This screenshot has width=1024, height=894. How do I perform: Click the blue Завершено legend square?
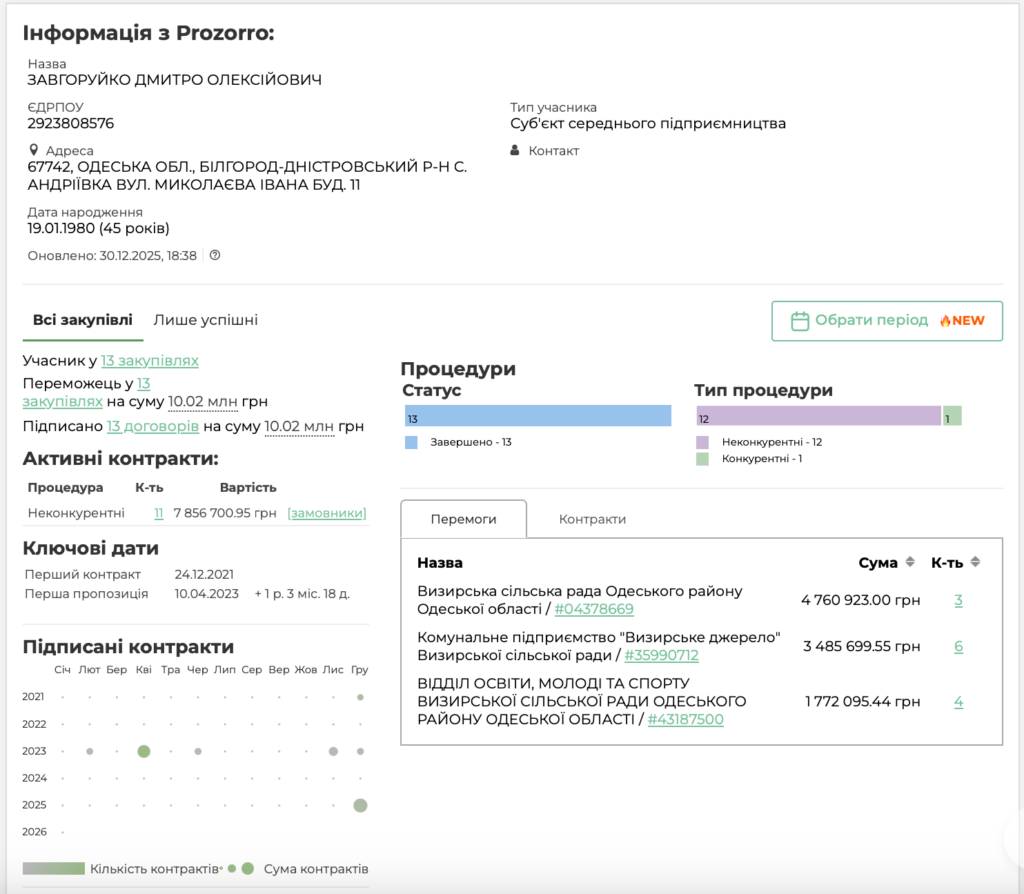point(411,441)
